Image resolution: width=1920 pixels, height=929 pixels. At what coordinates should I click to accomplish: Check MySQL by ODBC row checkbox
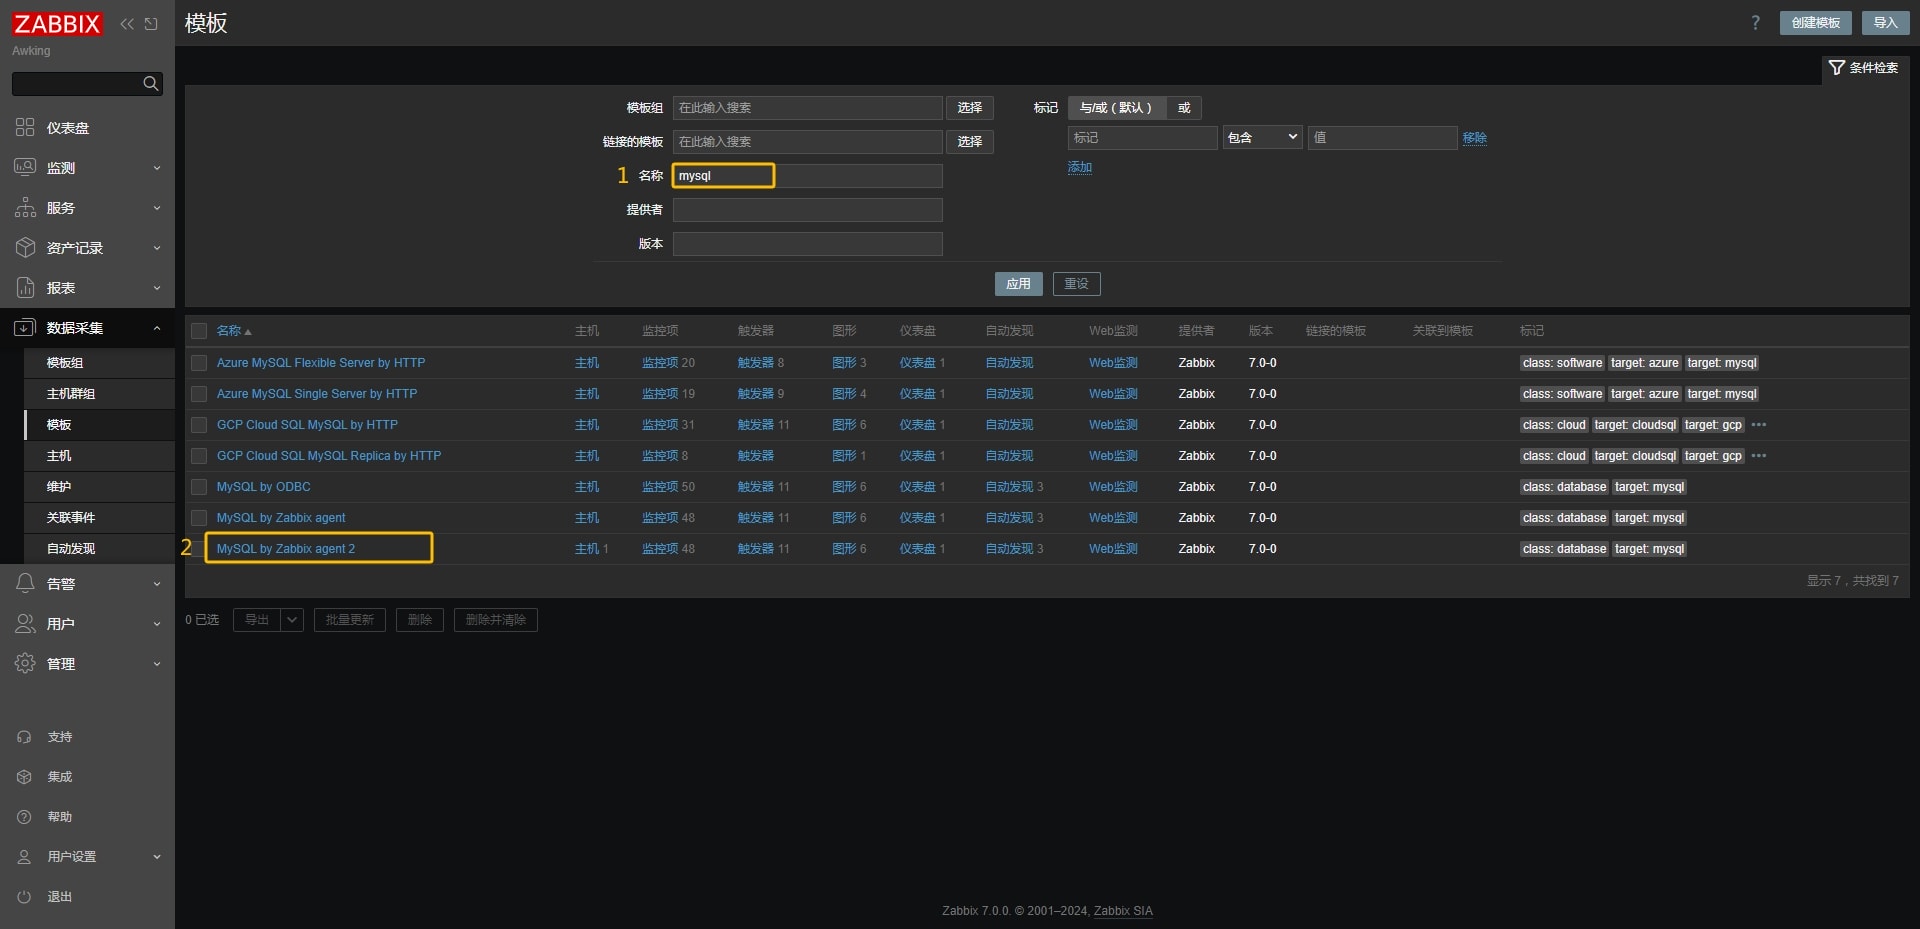pos(199,487)
